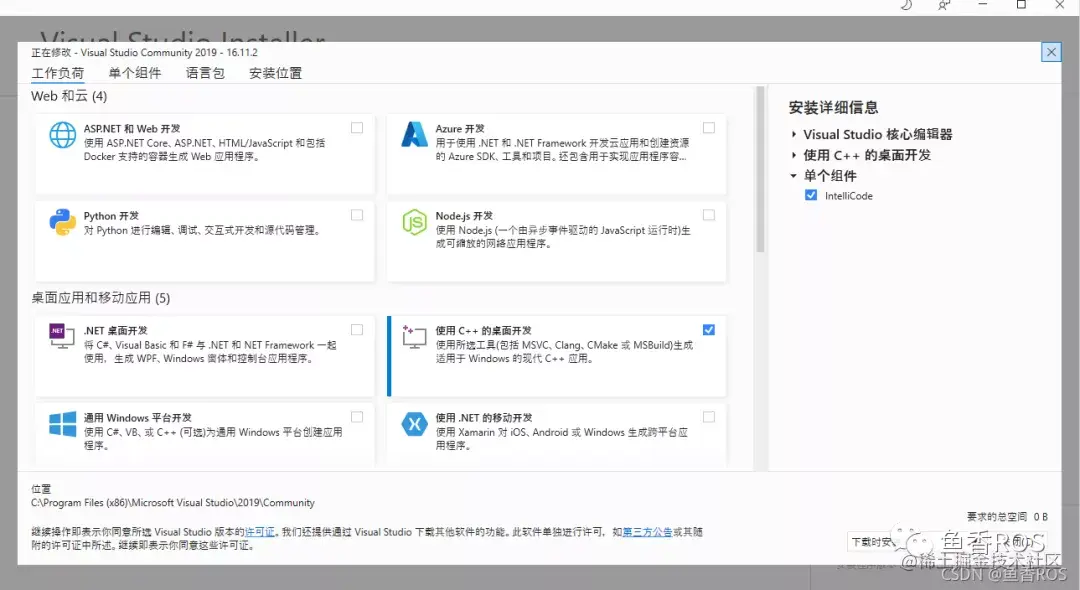Click the .NET desktop development icon

pyautogui.click(x=62, y=336)
